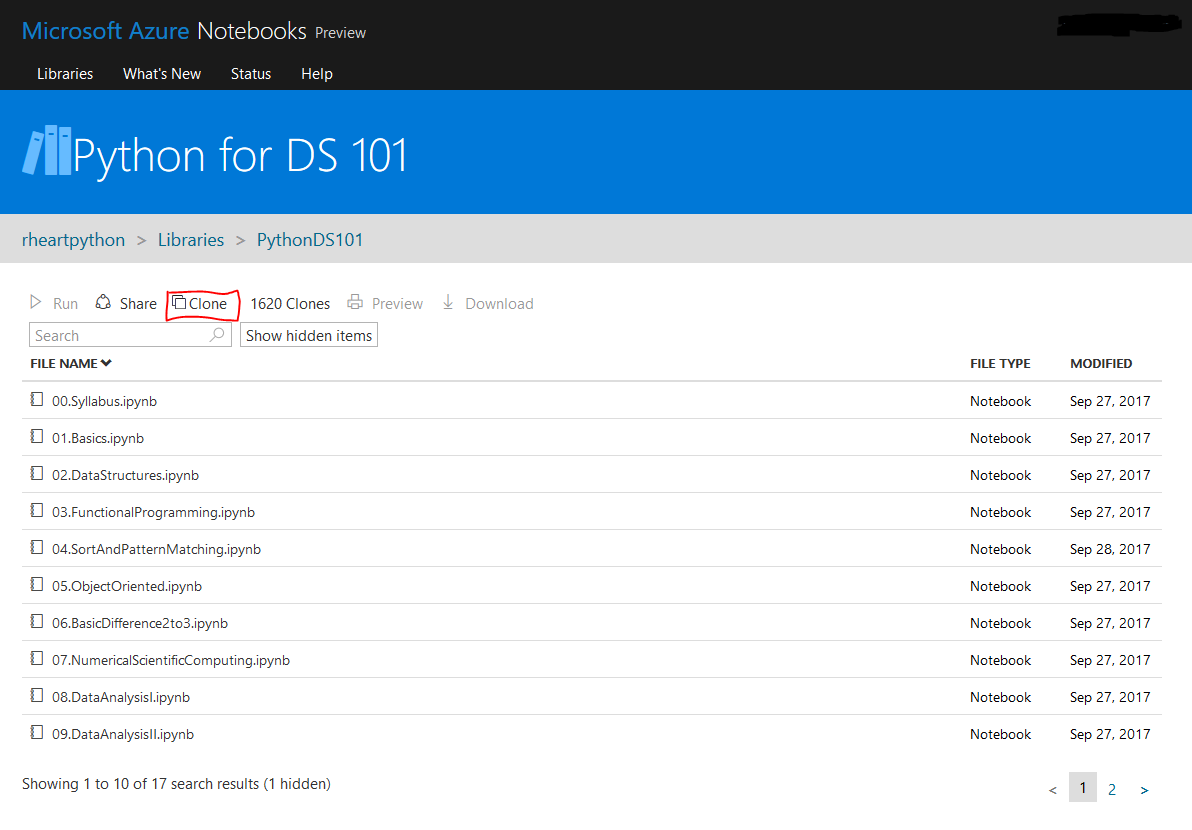
Task: Toggle Show hidden items button
Action: (x=309, y=335)
